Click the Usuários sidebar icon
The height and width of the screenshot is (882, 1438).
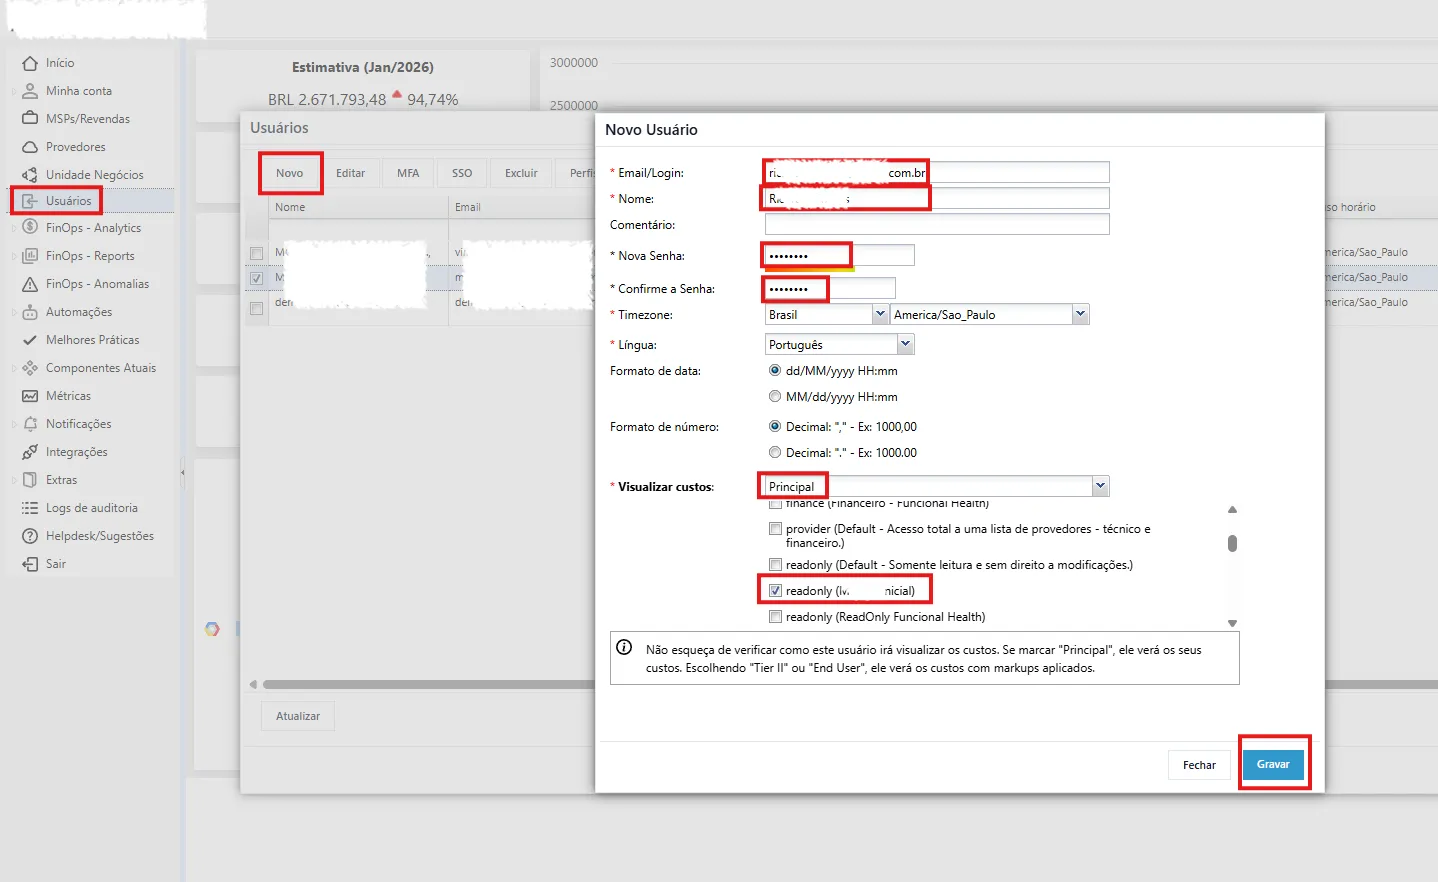pyautogui.click(x=30, y=201)
